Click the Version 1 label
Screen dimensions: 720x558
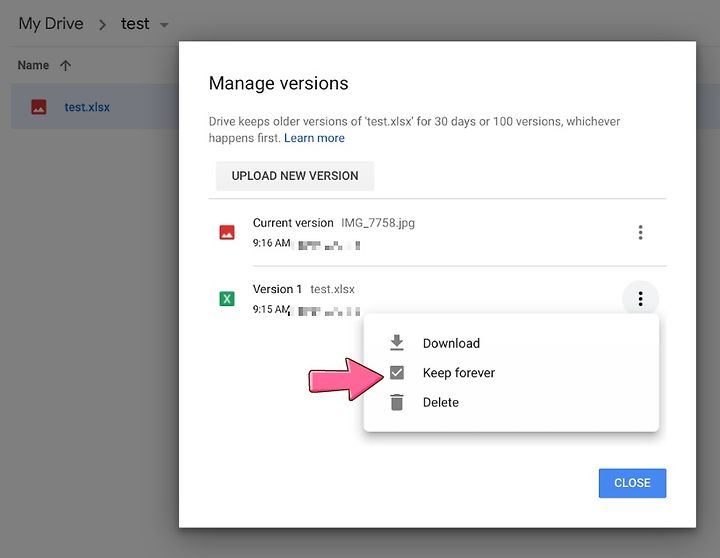[x=277, y=289]
